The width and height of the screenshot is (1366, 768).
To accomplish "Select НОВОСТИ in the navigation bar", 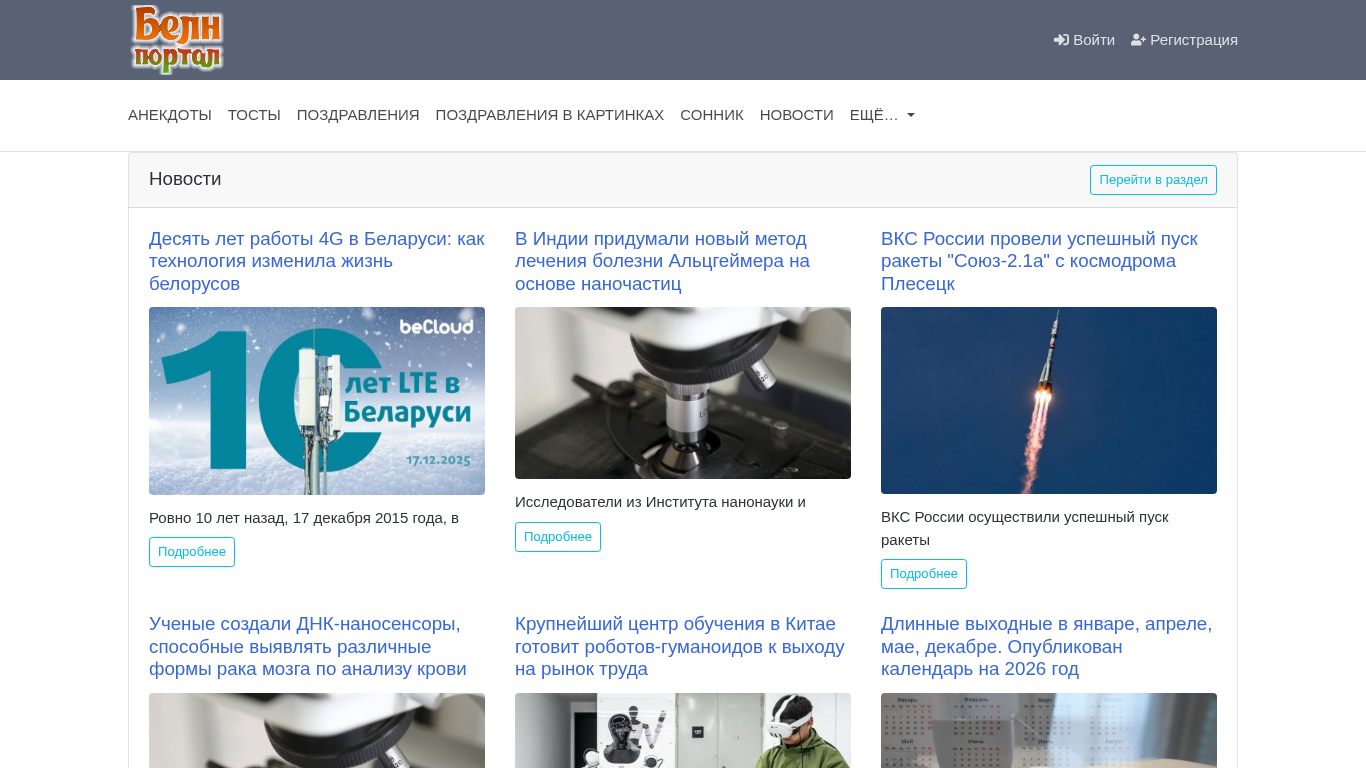I will (796, 115).
